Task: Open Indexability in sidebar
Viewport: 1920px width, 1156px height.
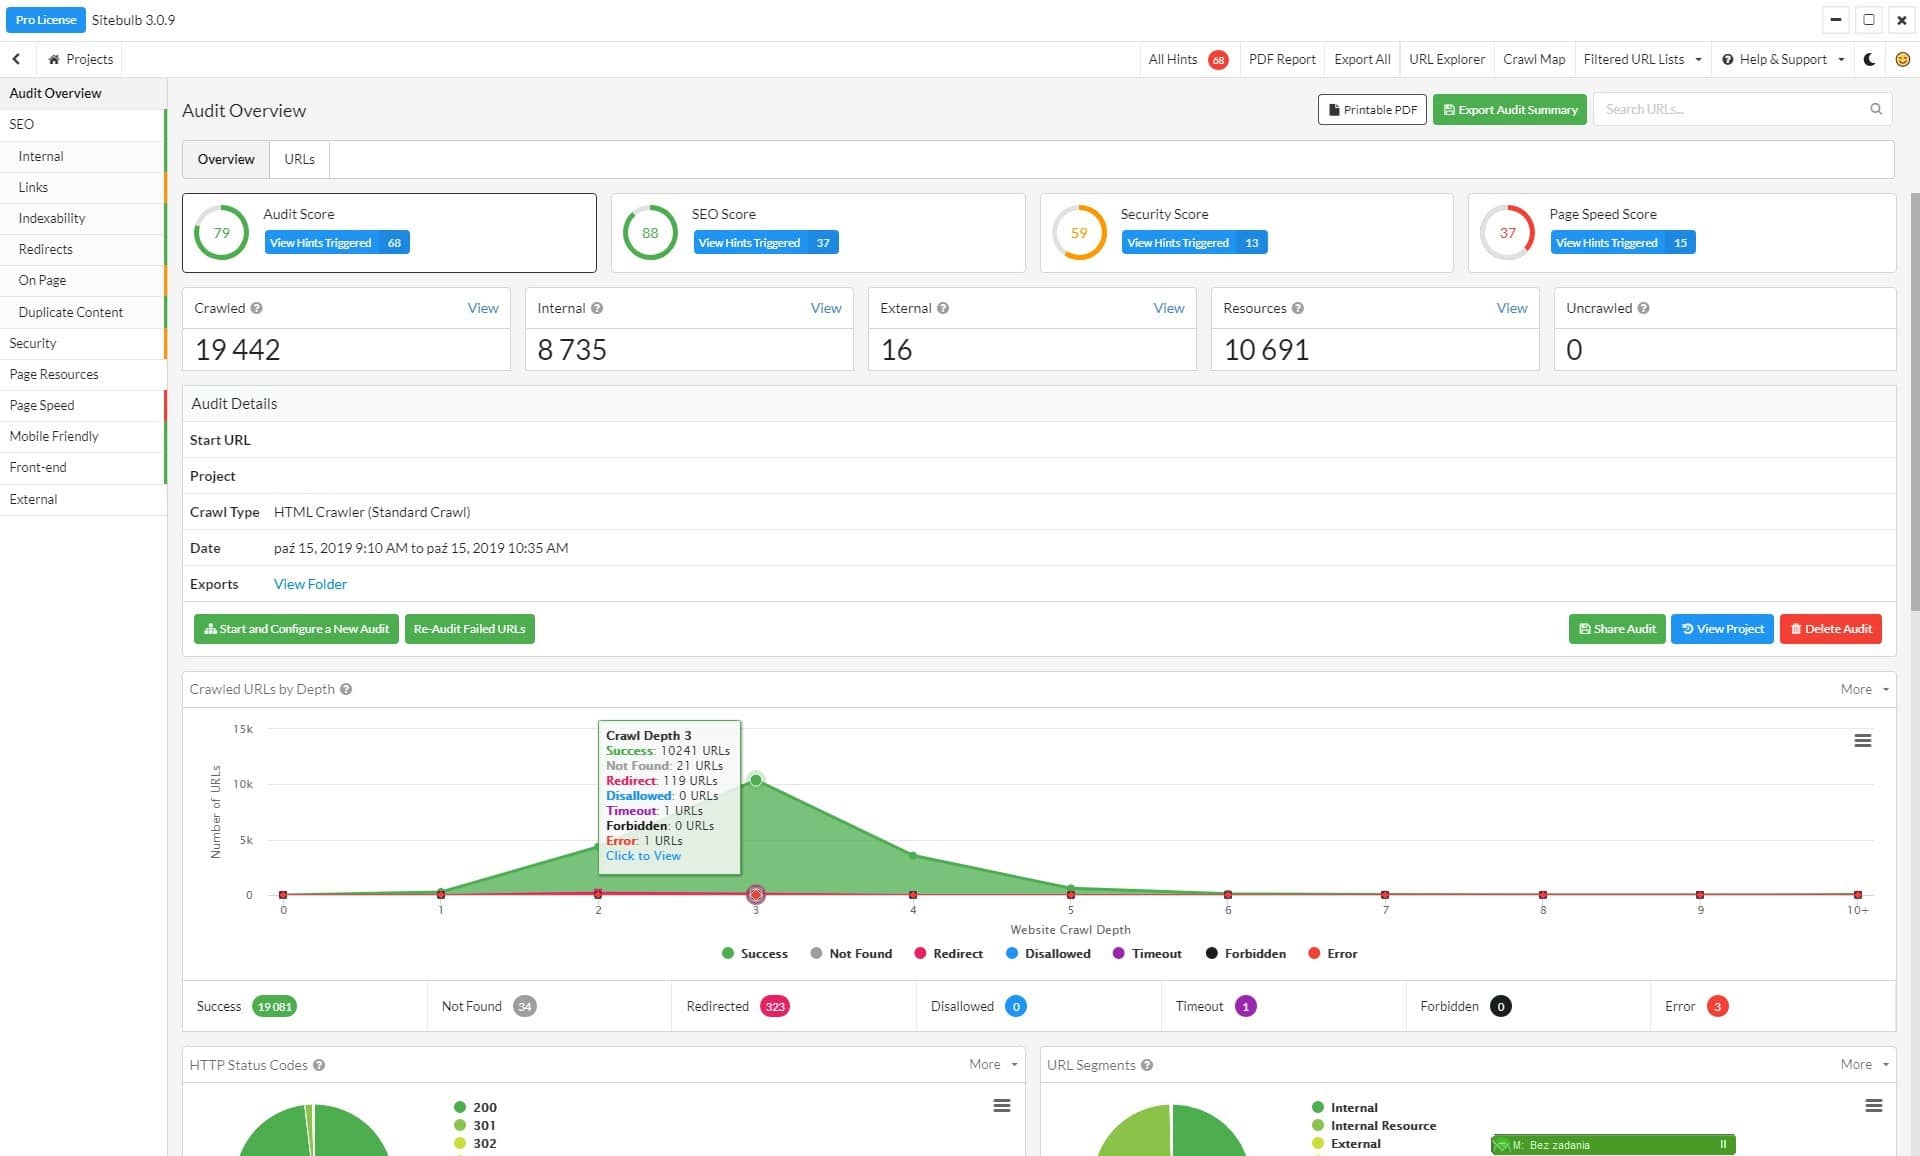Action: [82, 218]
